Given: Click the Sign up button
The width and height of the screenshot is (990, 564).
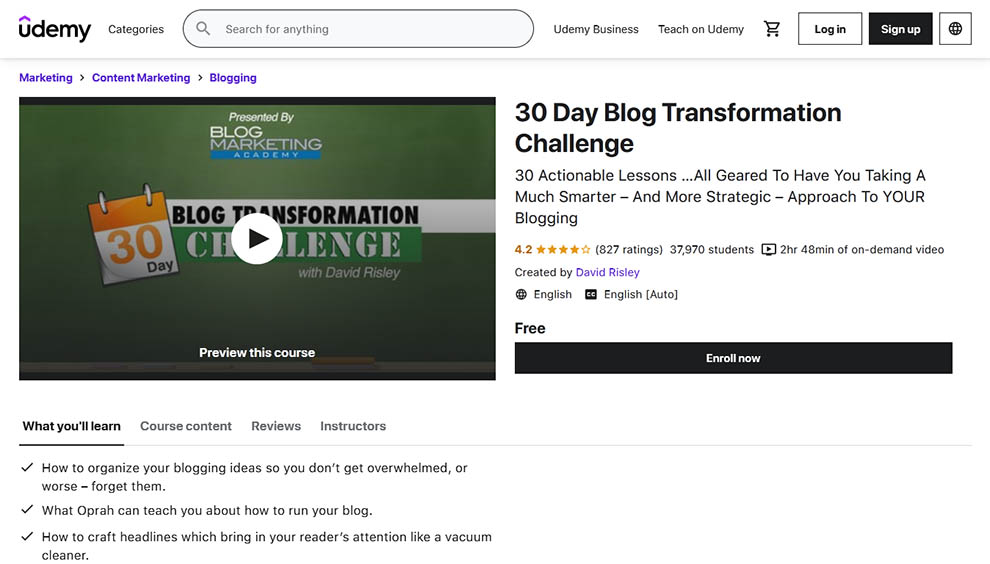Looking at the screenshot, I should coord(900,28).
